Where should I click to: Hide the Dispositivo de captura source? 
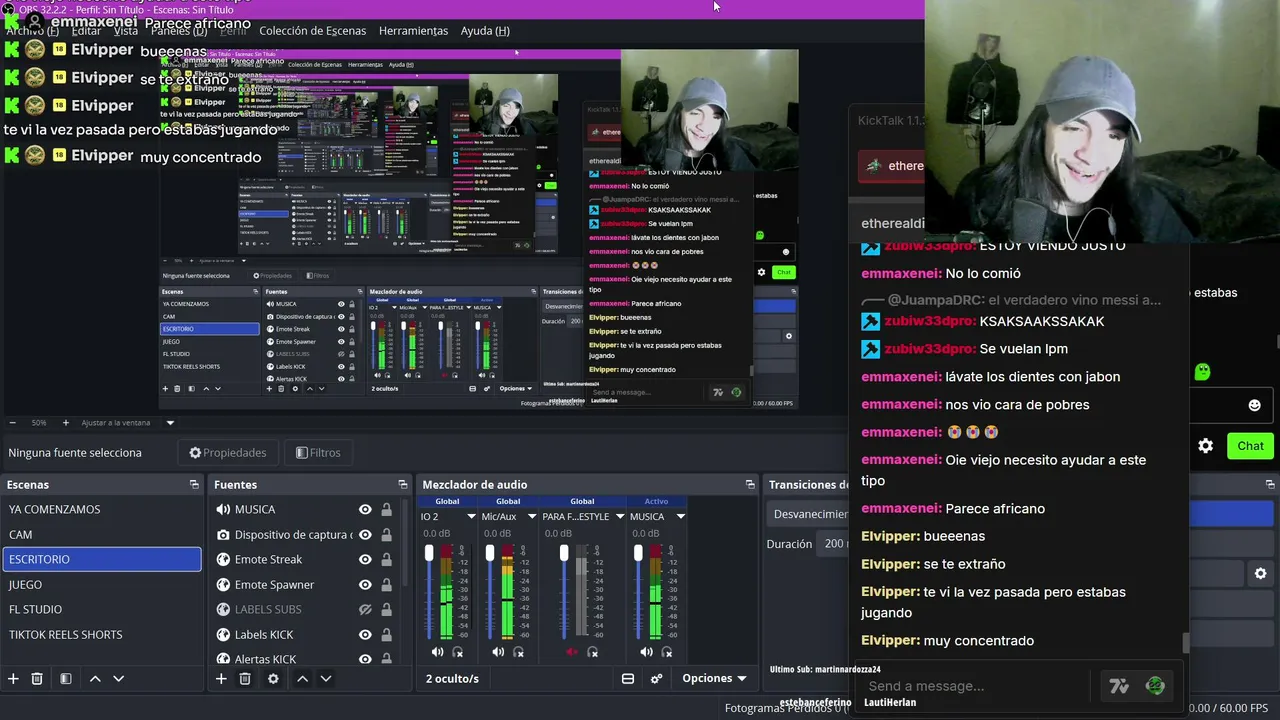click(365, 535)
